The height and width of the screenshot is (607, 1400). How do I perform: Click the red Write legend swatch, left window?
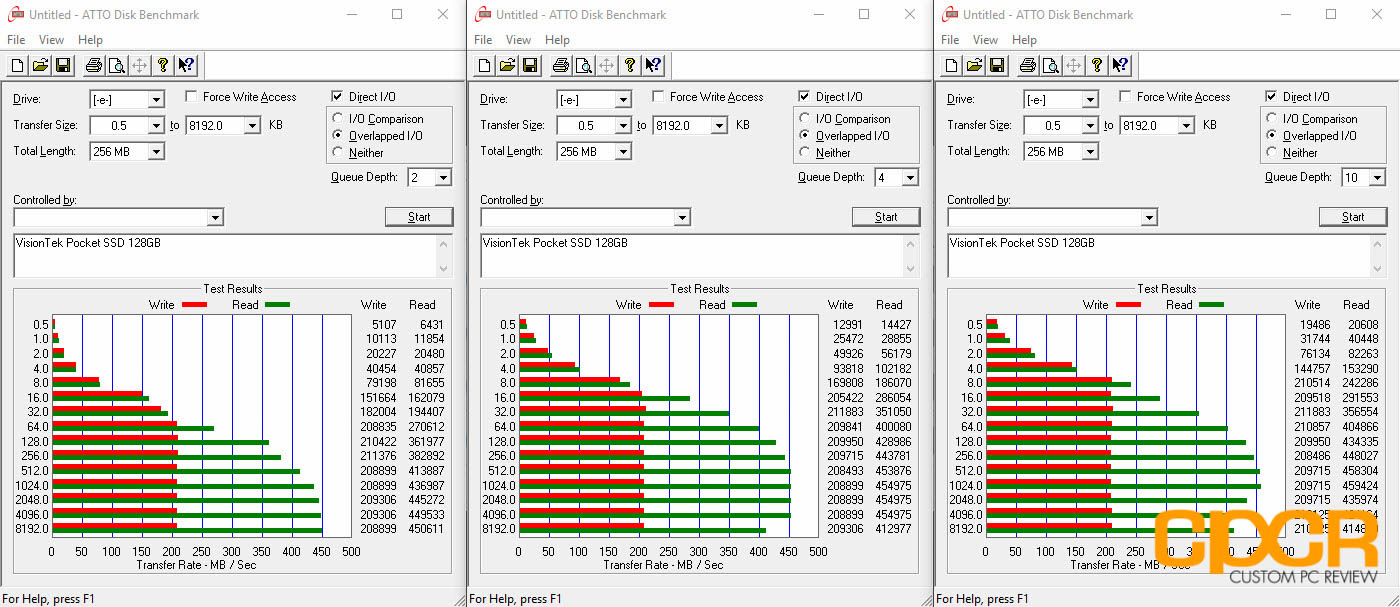pyautogui.click(x=194, y=304)
